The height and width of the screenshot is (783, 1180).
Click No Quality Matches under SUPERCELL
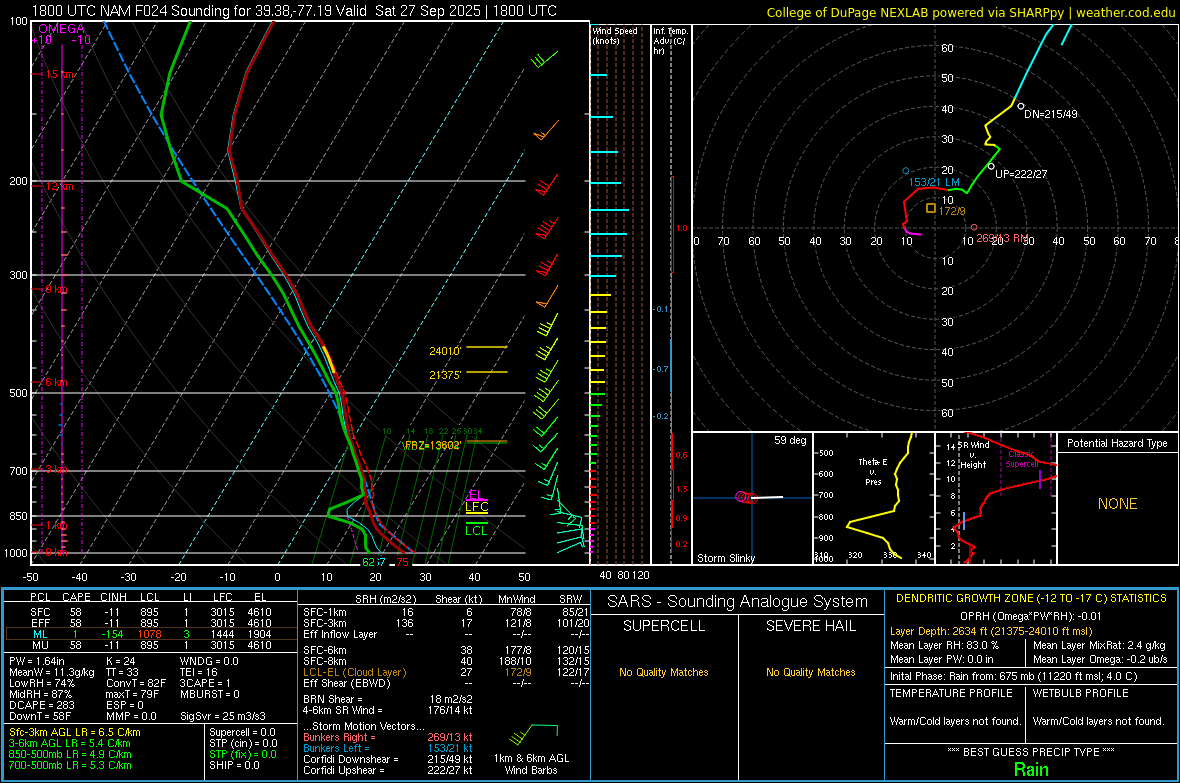coord(664,672)
